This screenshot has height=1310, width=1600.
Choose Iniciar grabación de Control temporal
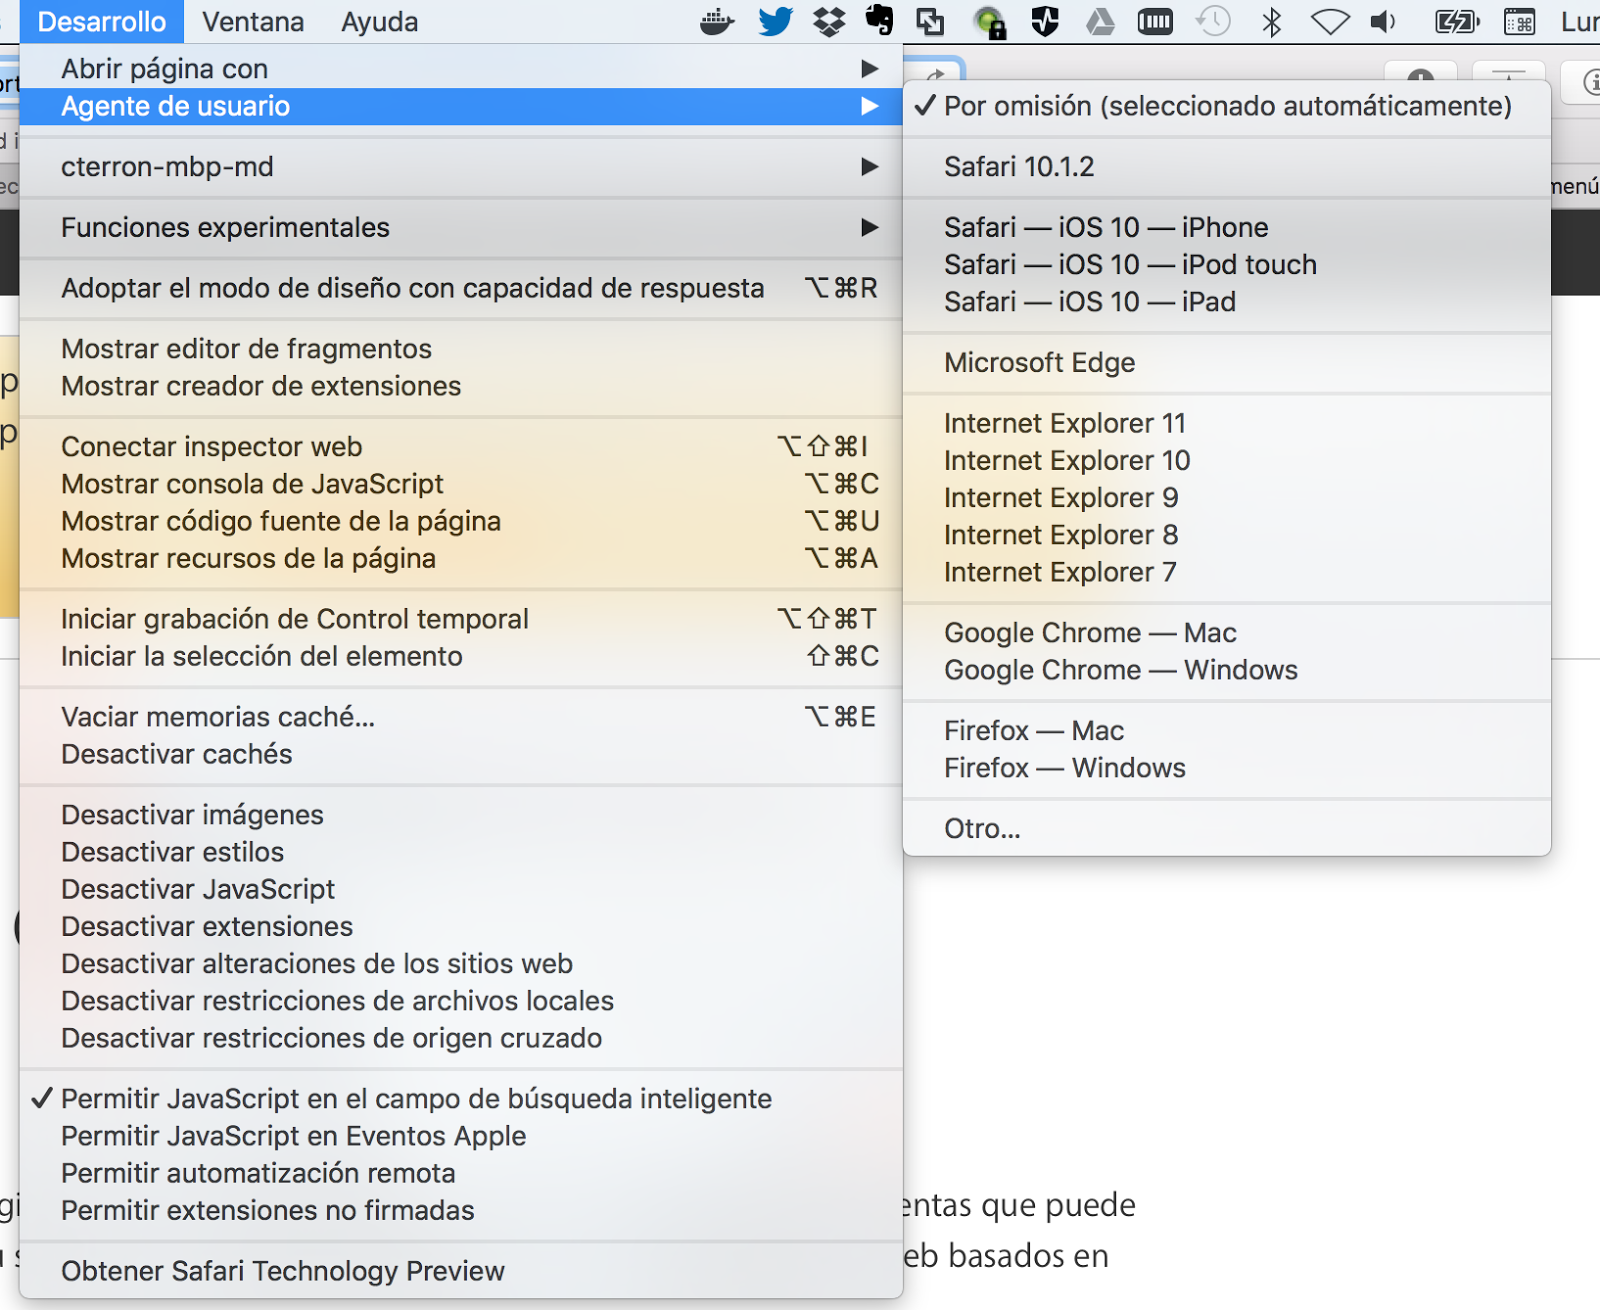coord(461,619)
